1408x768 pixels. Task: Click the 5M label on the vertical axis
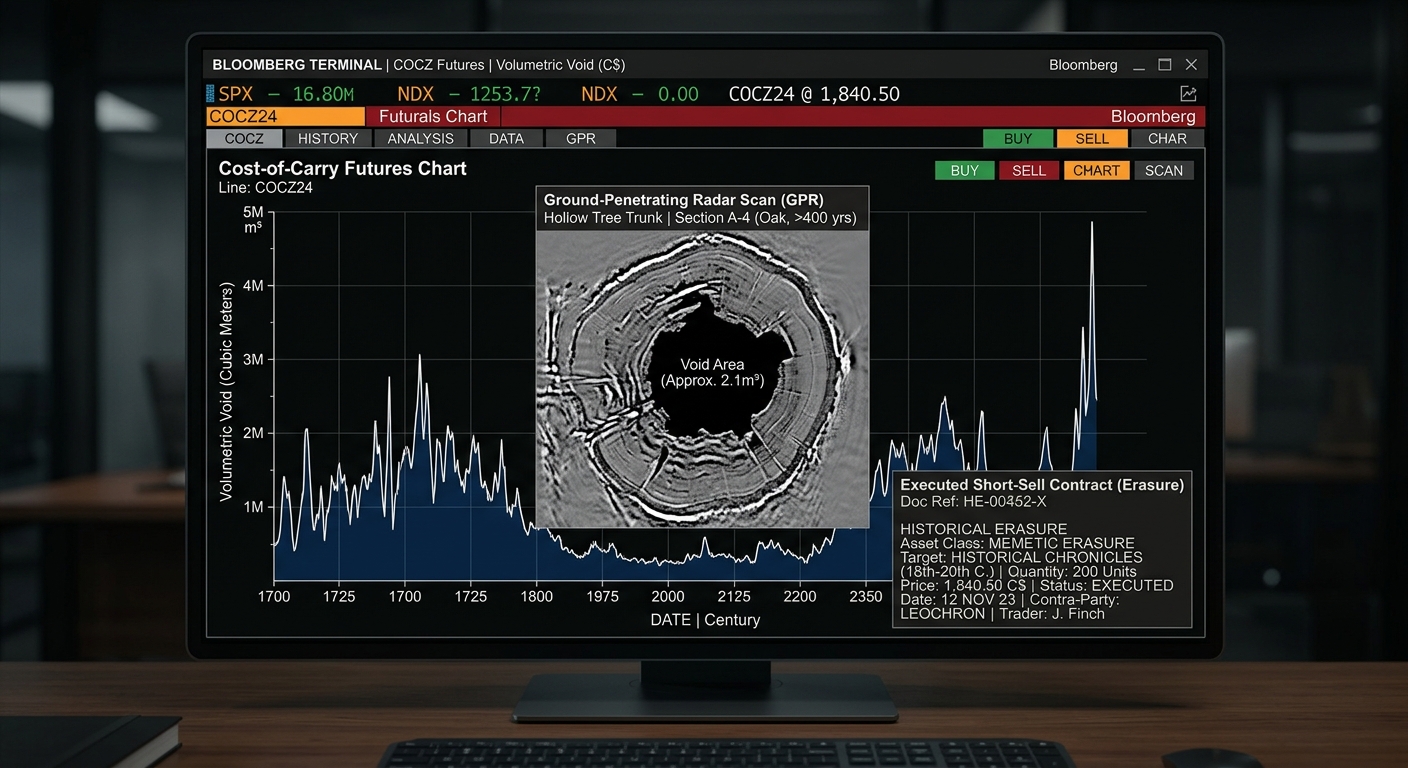pos(253,212)
